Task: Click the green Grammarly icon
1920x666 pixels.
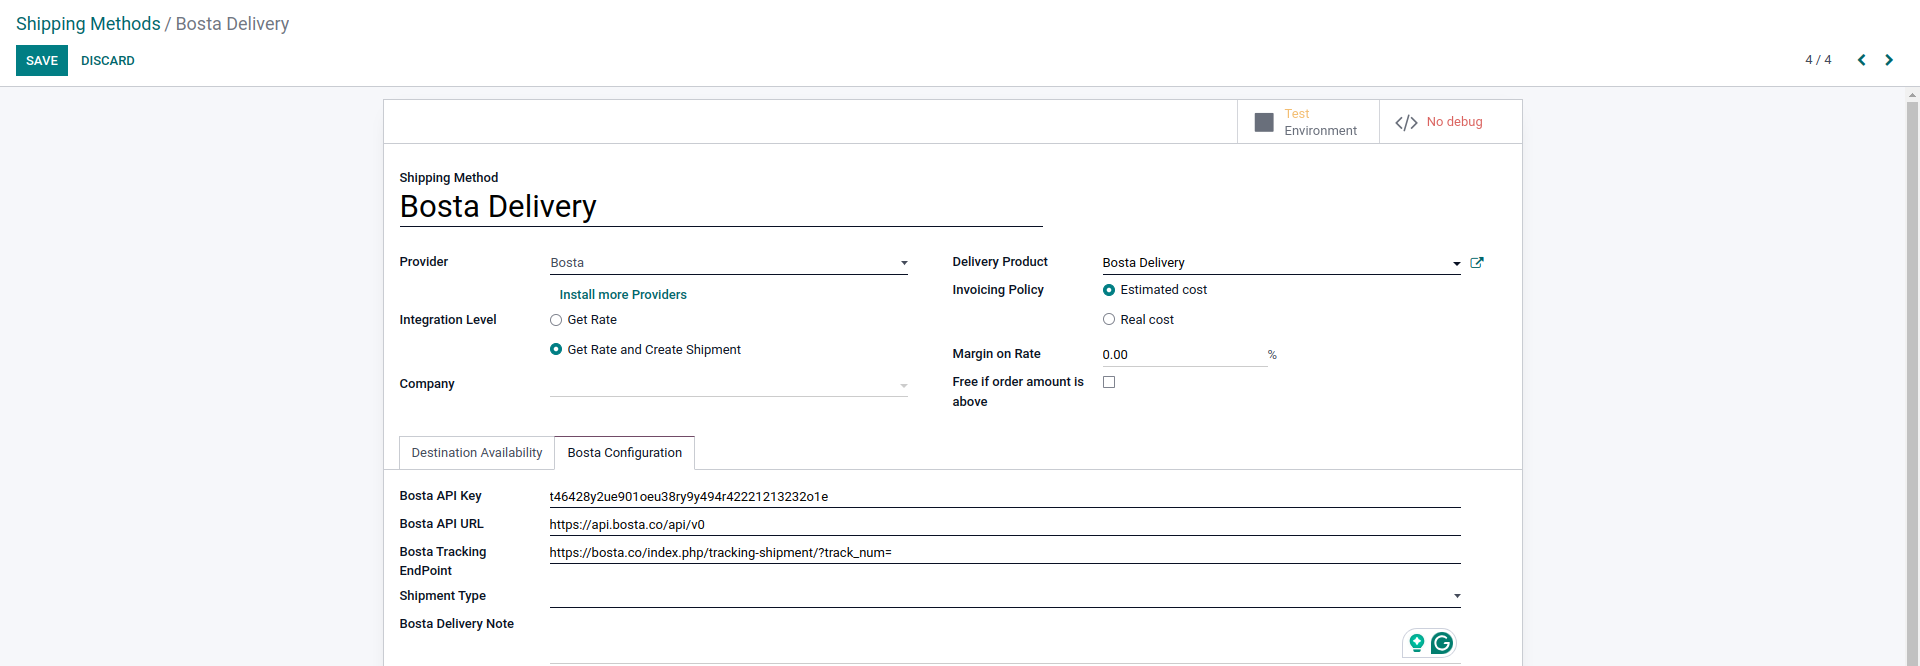Action: 1442,643
